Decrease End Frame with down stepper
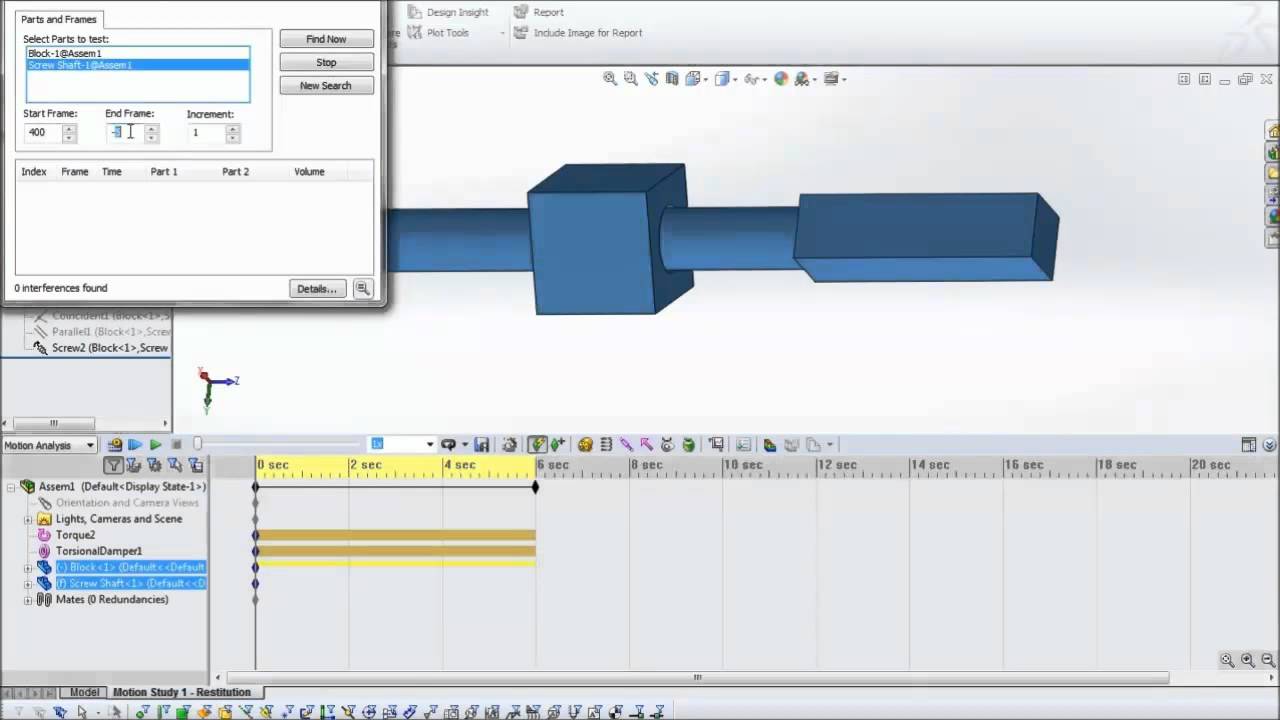1280x720 pixels. tap(151, 137)
